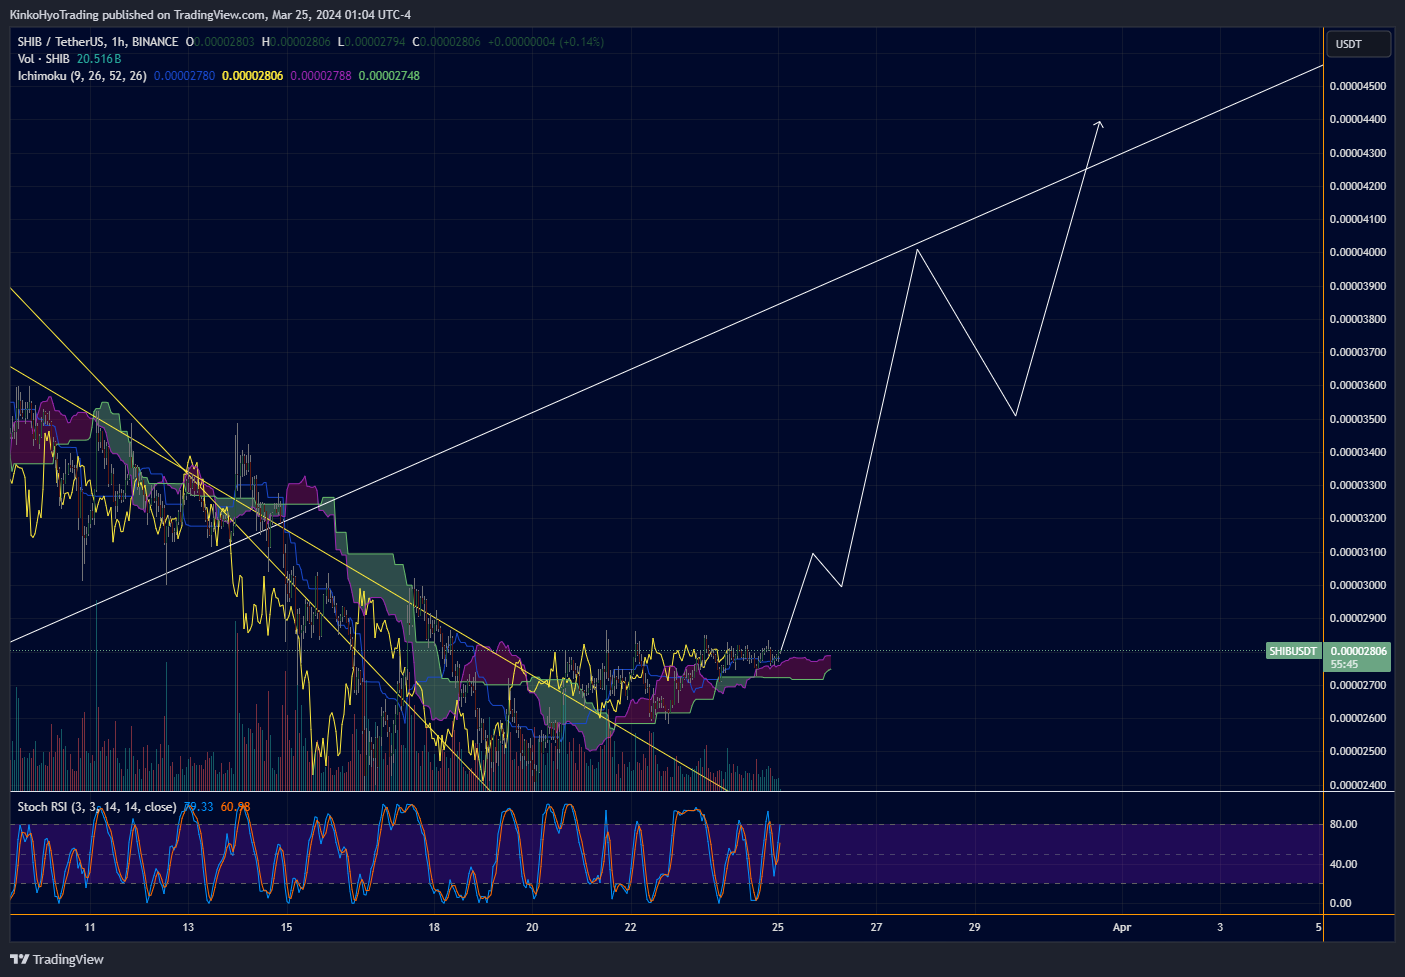Screen dimensions: 1405x977
Task: Click date label 29 on time axis
Action: click(974, 927)
